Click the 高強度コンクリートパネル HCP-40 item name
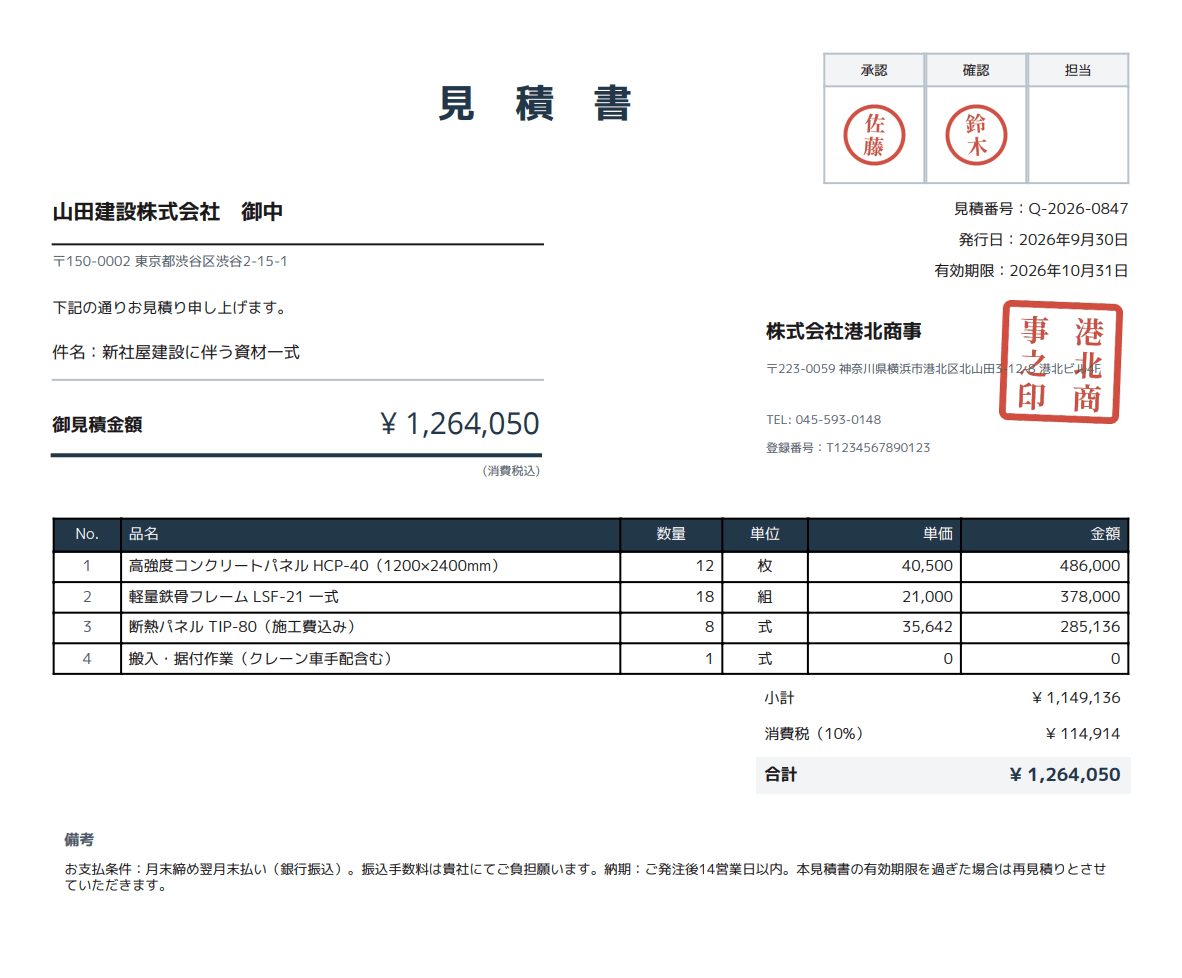The image size is (1182, 978). pyautogui.click(x=314, y=566)
